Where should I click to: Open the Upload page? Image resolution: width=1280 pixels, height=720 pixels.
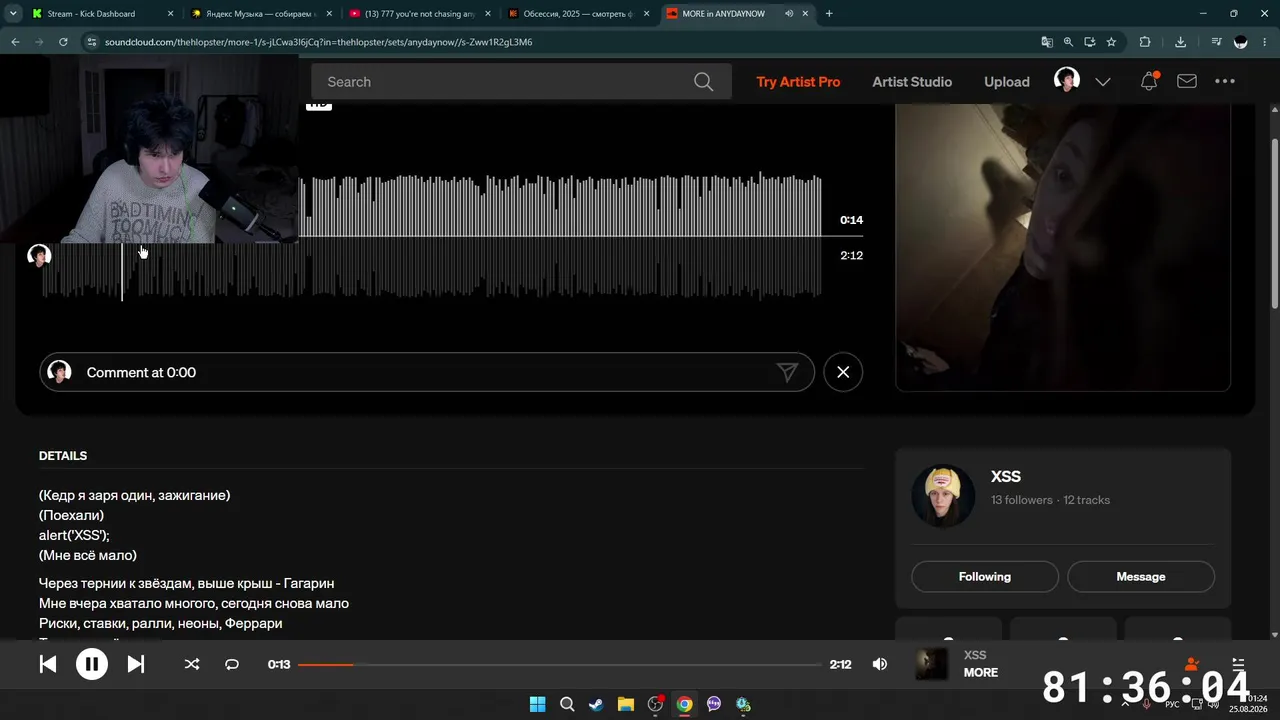1007,82
